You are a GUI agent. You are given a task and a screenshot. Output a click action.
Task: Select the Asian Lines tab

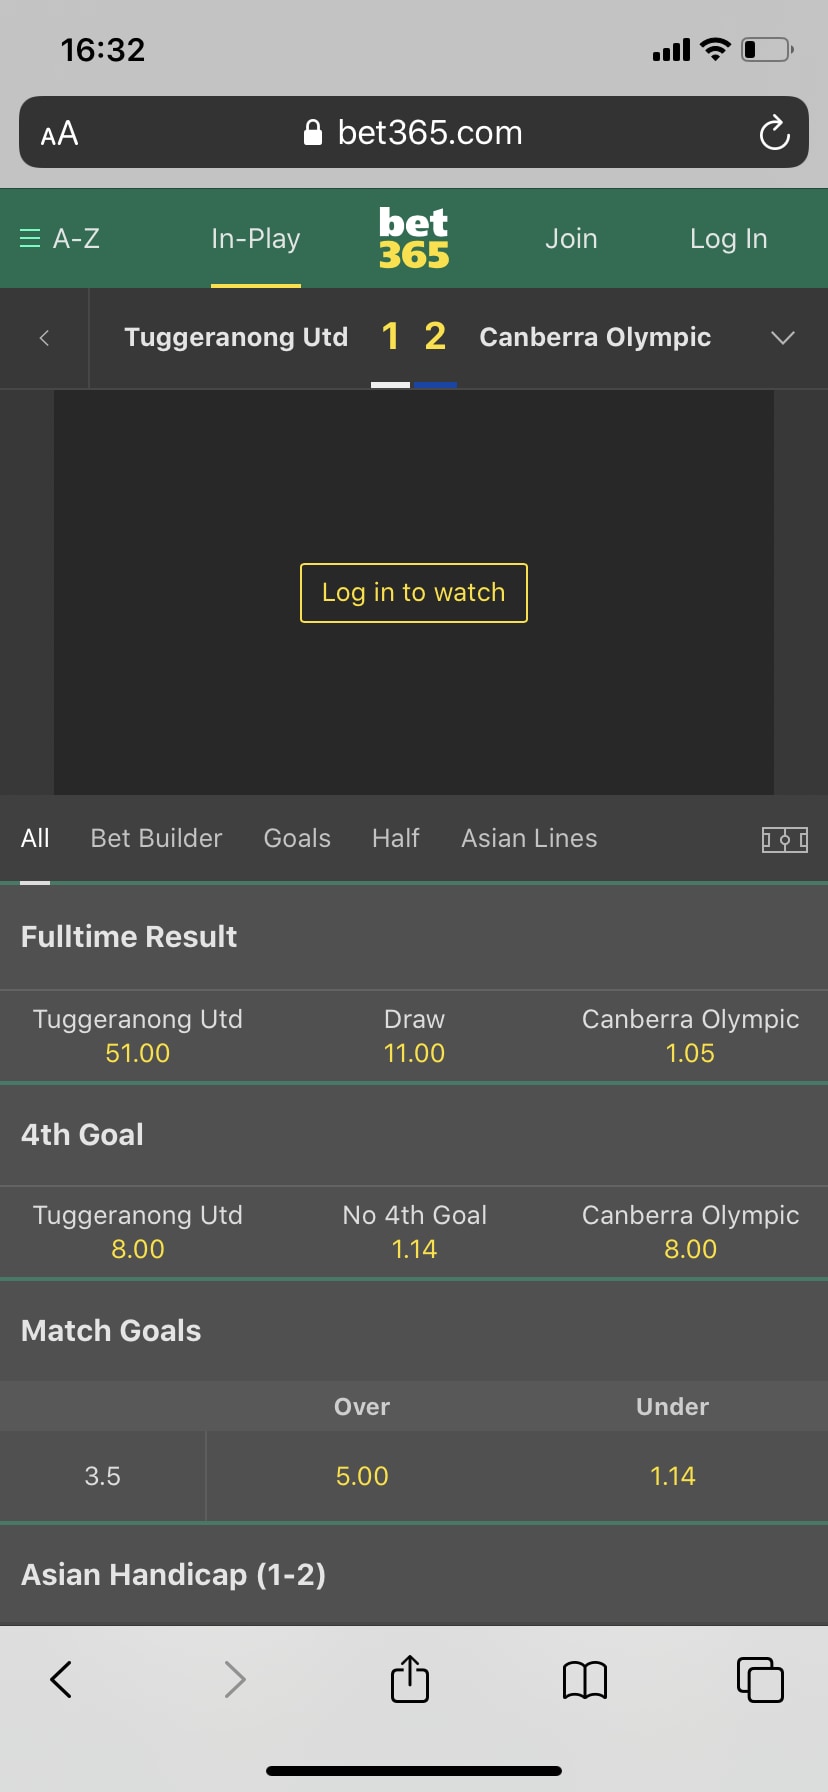[529, 838]
